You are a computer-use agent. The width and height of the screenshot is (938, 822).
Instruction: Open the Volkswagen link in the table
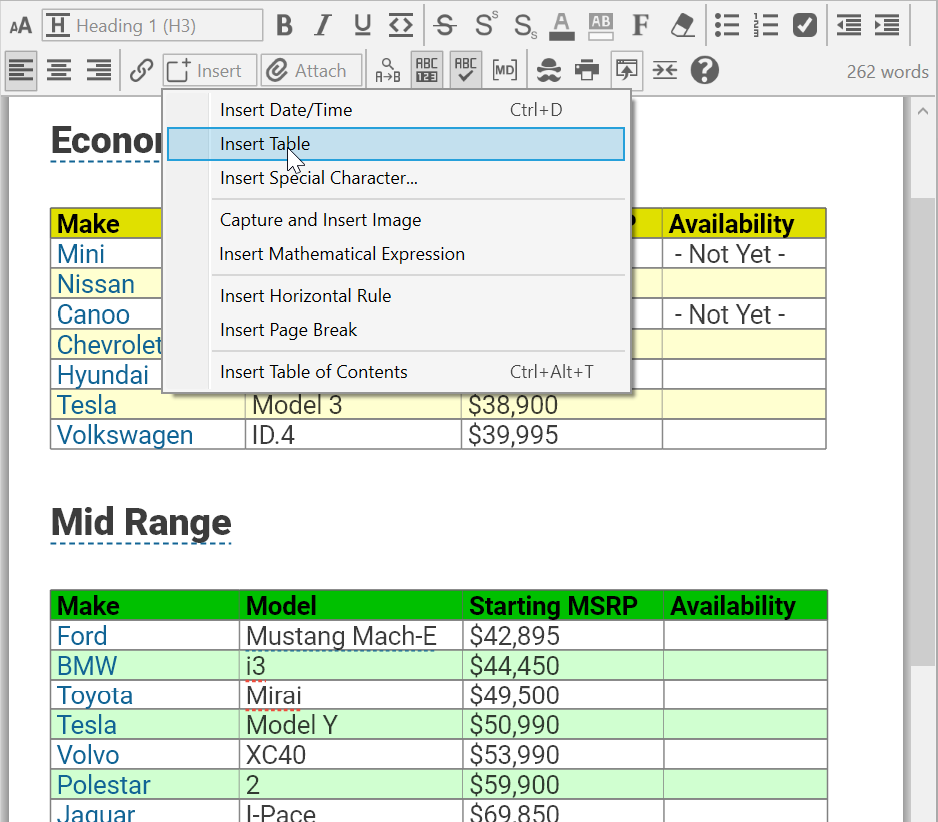(x=125, y=435)
